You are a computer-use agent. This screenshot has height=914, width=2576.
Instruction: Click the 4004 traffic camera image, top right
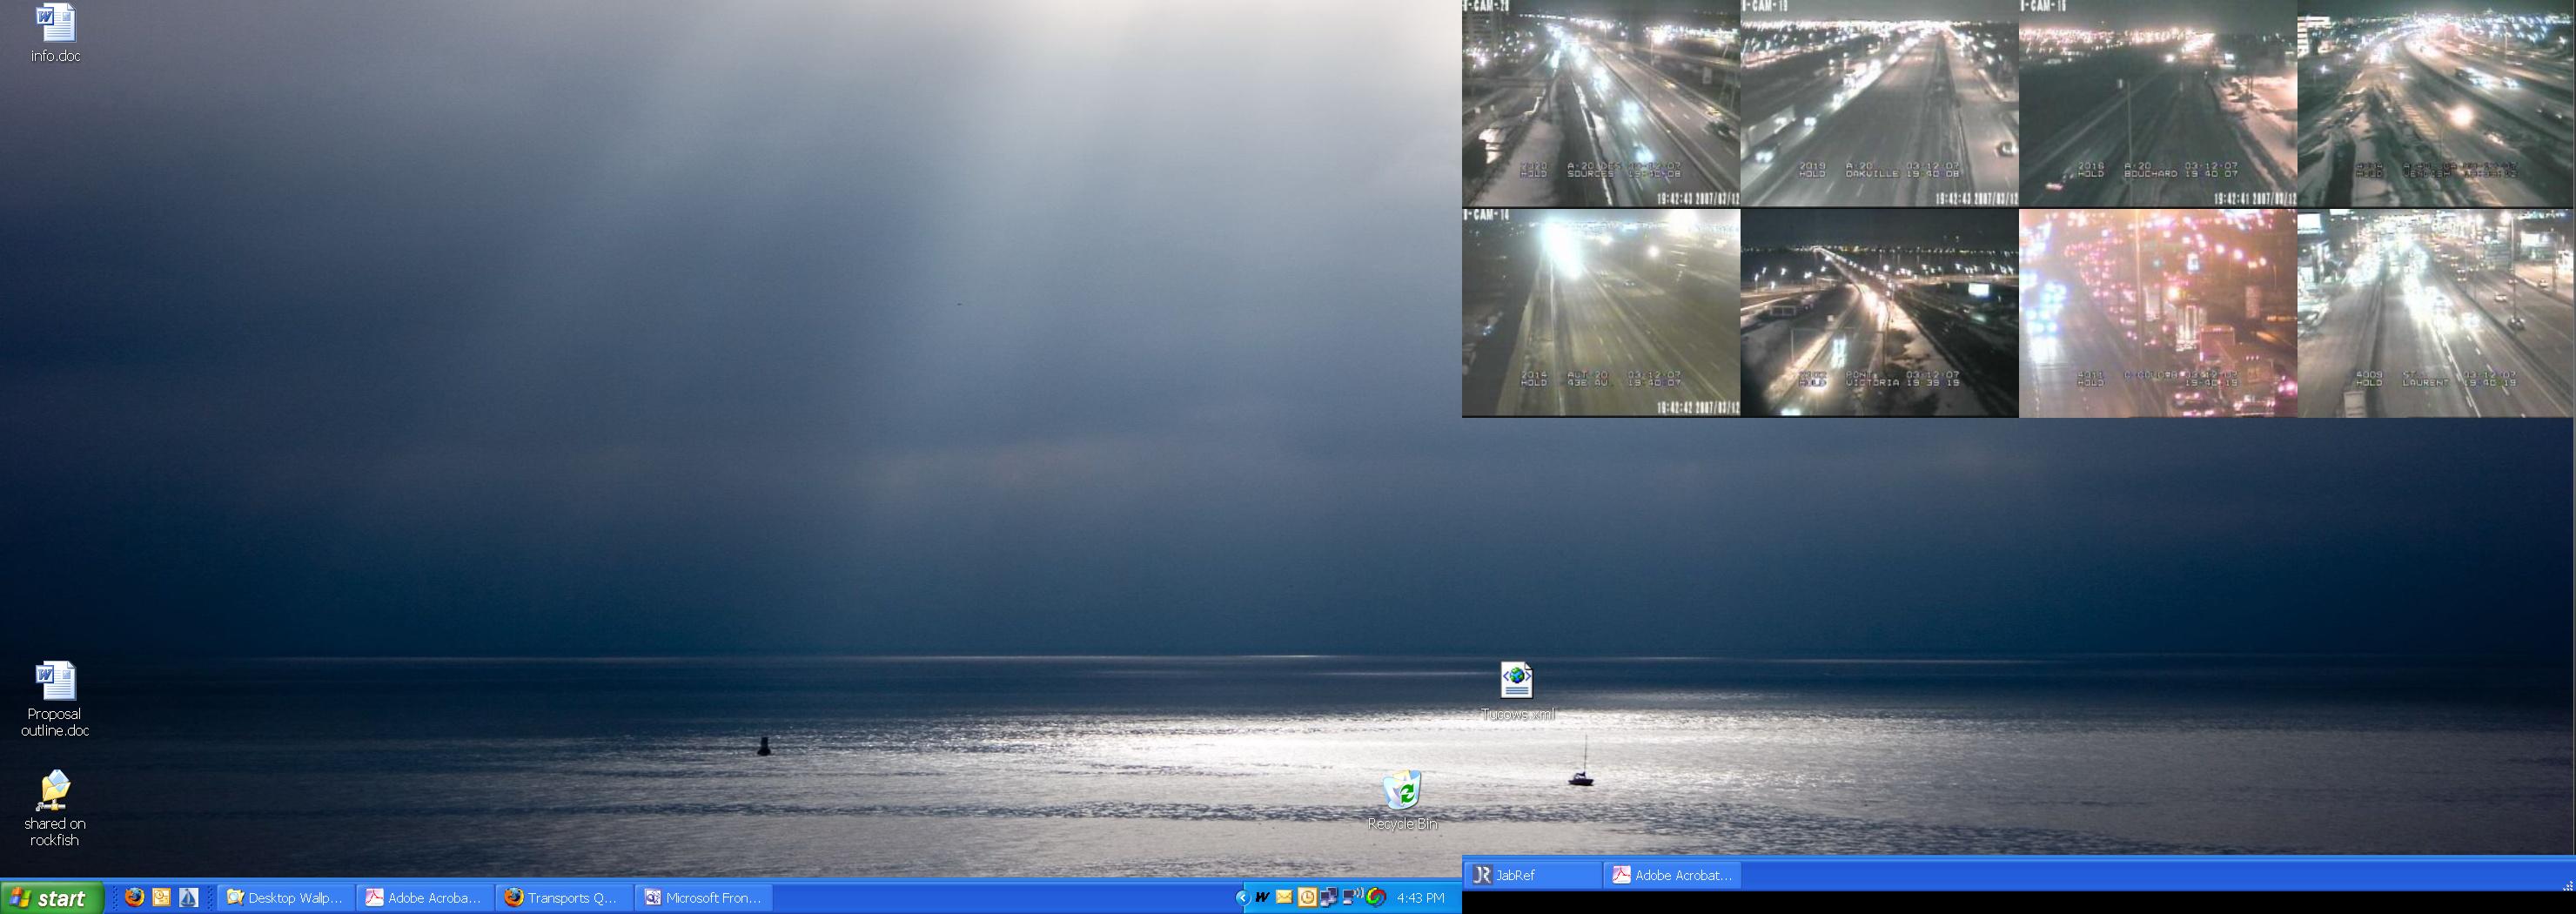pyautogui.click(x=2435, y=103)
